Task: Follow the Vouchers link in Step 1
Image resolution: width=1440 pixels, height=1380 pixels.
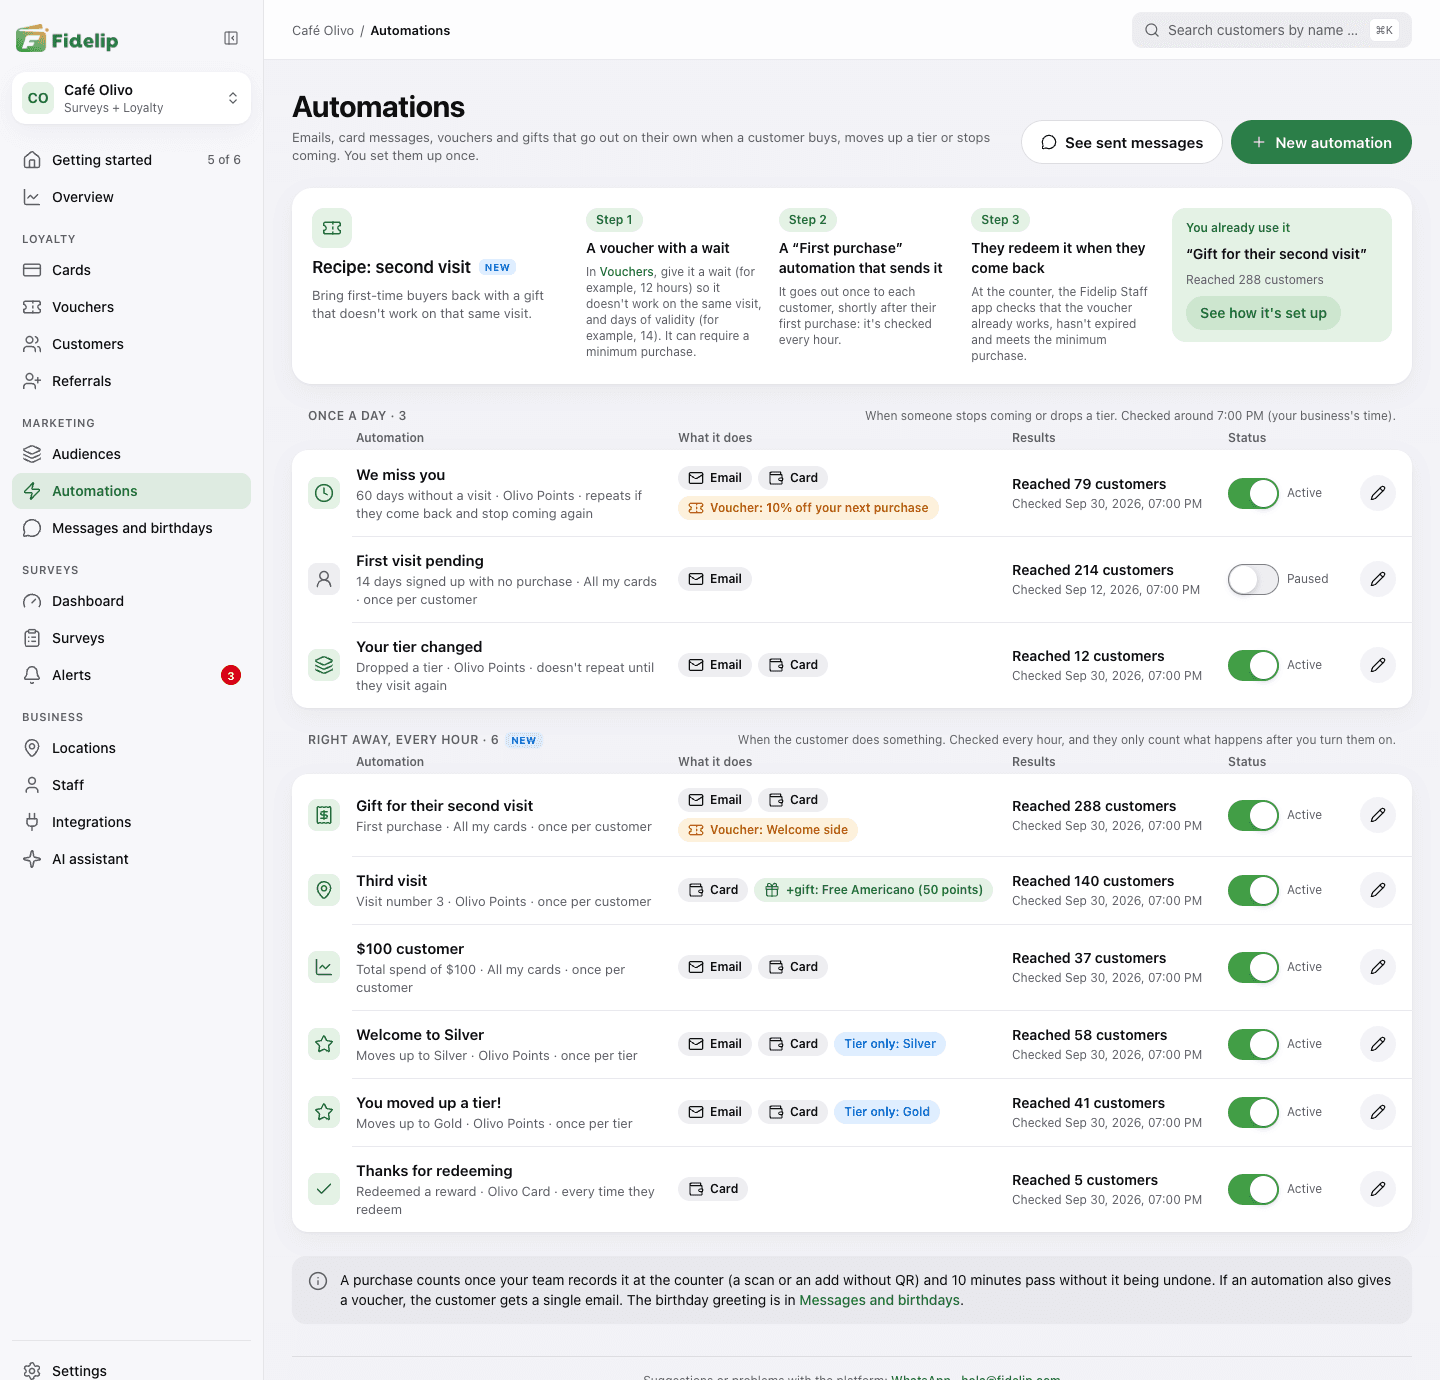Action: point(626,272)
